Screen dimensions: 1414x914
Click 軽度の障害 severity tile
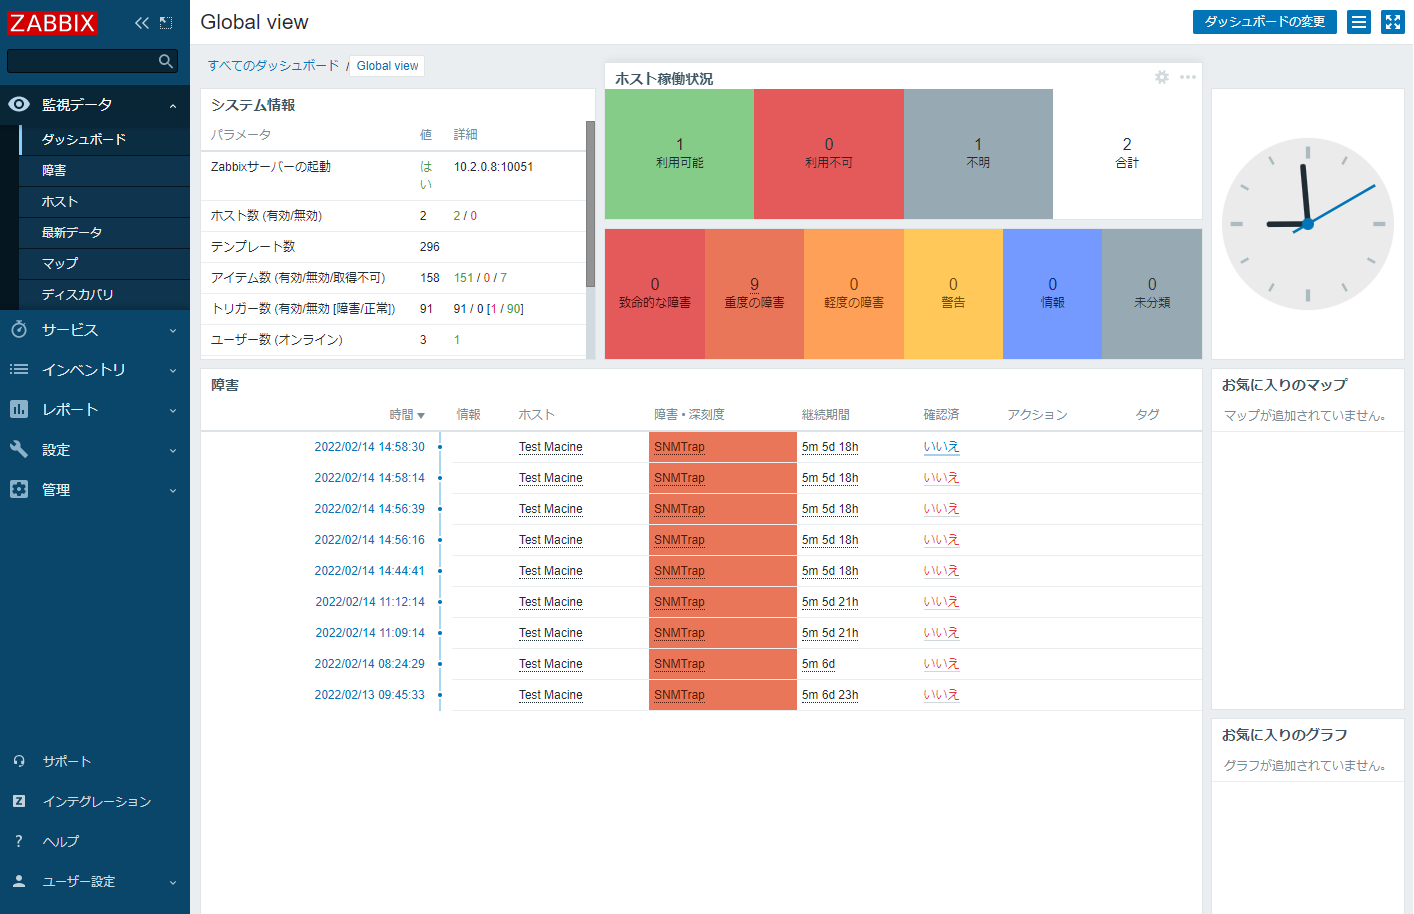pyautogui.click(x=854, y=293)
